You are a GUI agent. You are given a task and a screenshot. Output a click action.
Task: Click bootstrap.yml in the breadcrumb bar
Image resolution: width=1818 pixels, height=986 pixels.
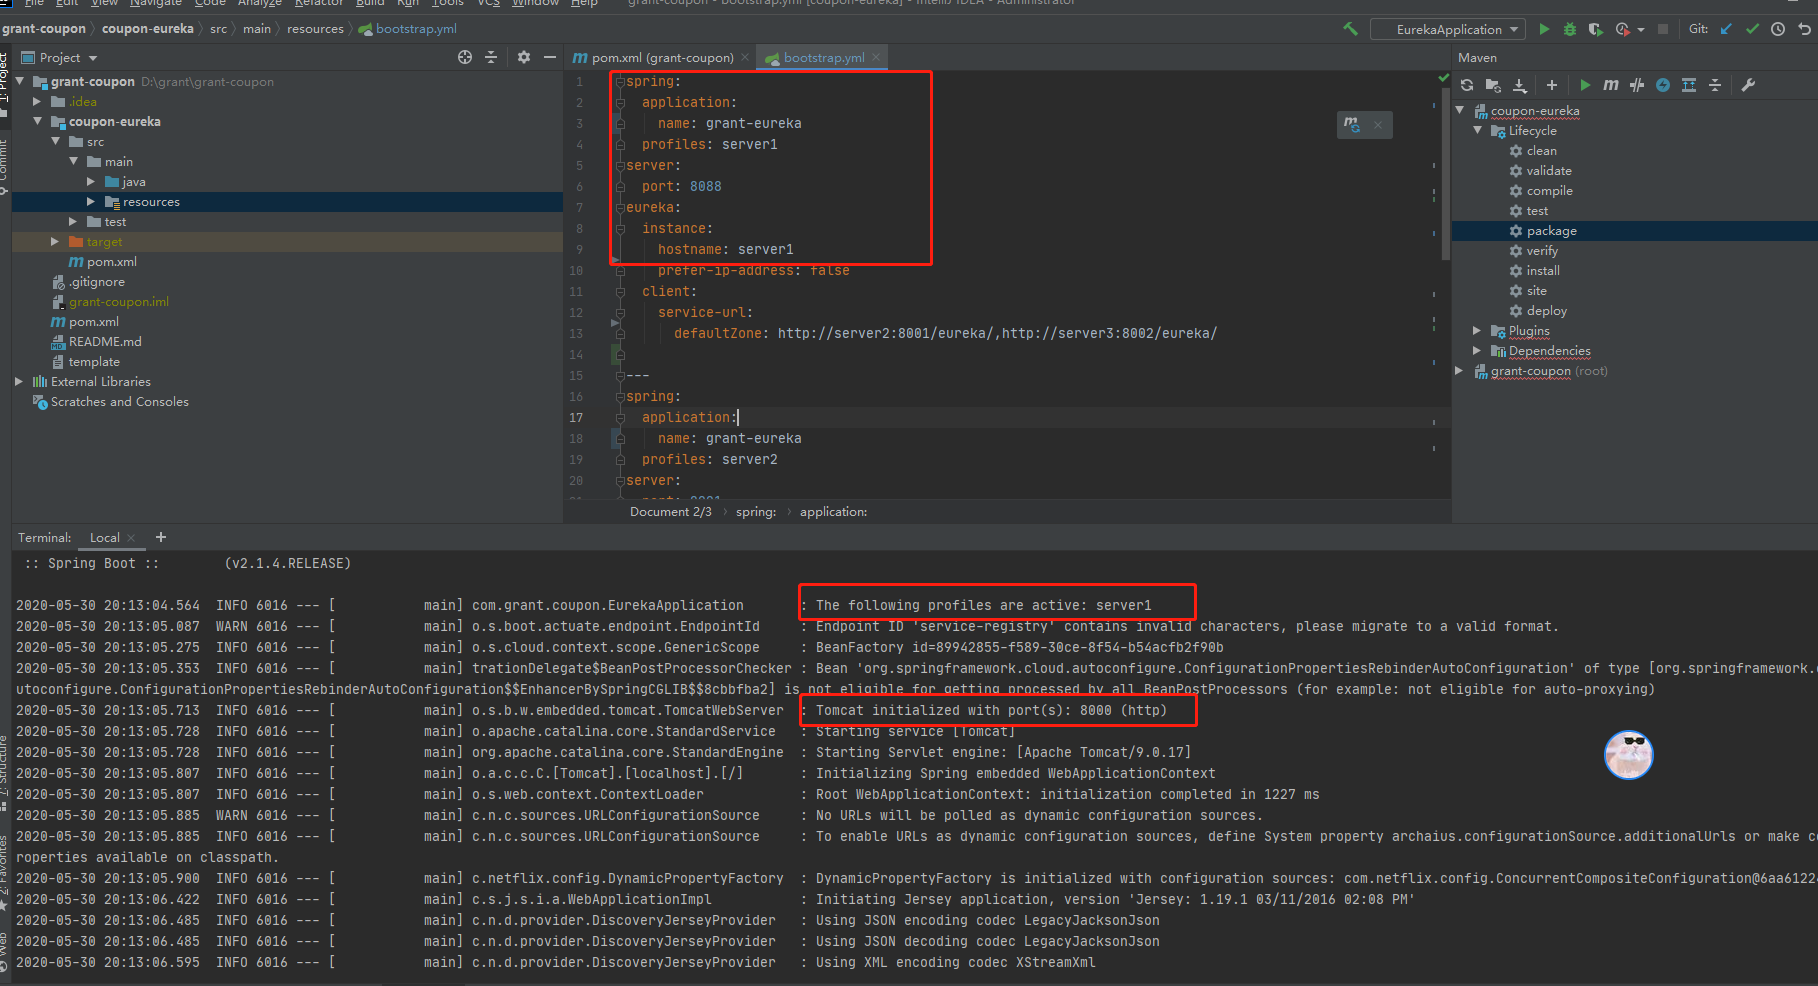pos(416,28)
